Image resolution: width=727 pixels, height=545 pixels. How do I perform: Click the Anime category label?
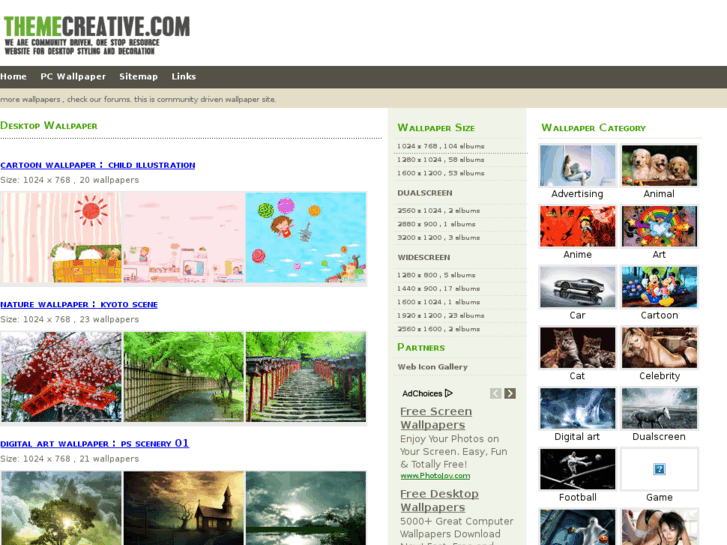click(577, 255)
